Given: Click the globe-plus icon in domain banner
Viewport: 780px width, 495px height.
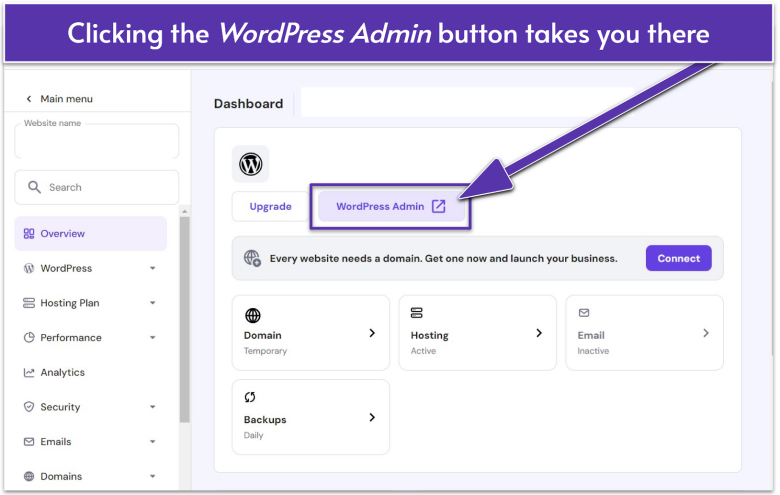Looking at the screenshot, I should [x=253, y=258].
